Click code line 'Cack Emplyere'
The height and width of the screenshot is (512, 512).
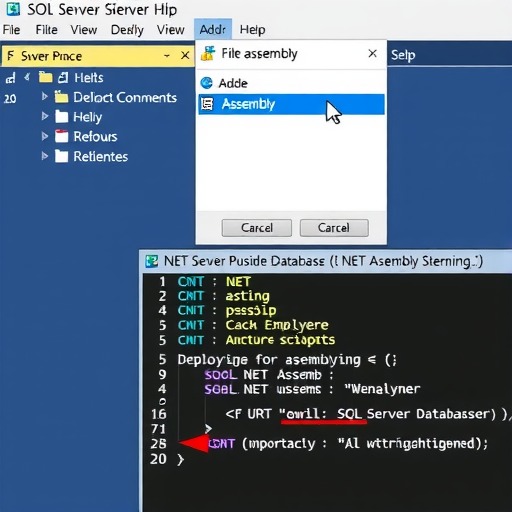click(x=277, y=325)
